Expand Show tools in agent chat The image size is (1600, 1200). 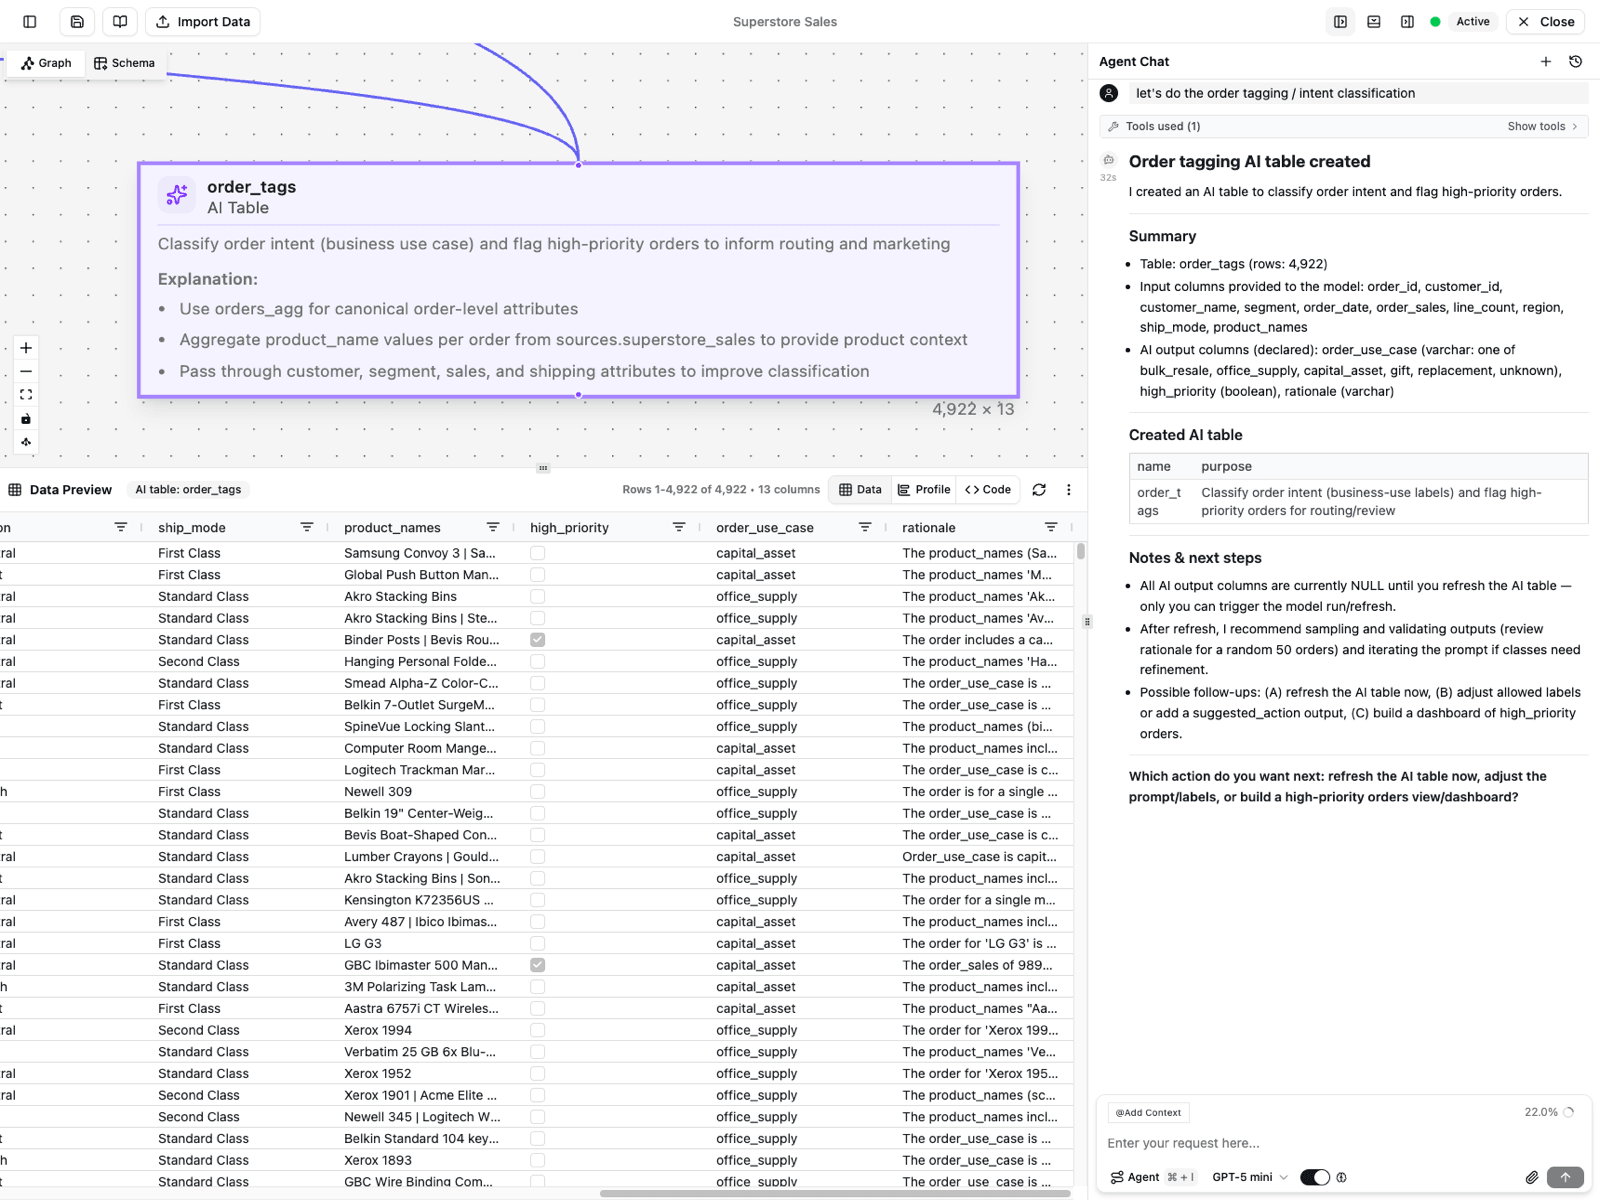[x=1541, y=126]
